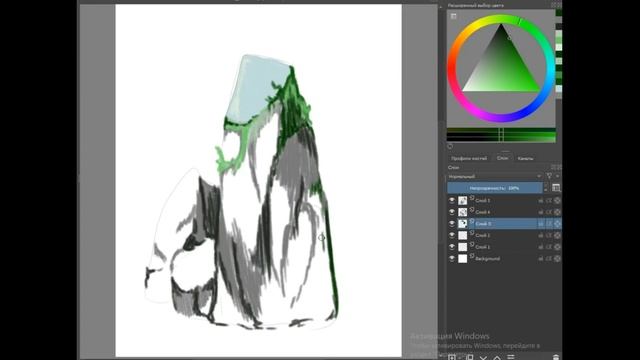Viewport: 640px width, 360px height.
Task: Click lock icon on the Background layer
Action: pyautogui.click(x=541, y=259)
